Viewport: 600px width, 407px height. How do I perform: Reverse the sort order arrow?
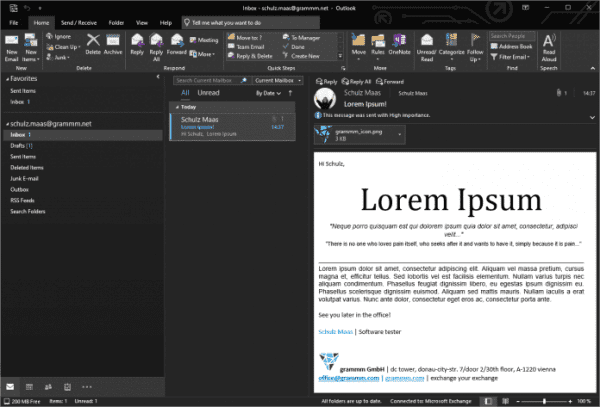point(290,93)
